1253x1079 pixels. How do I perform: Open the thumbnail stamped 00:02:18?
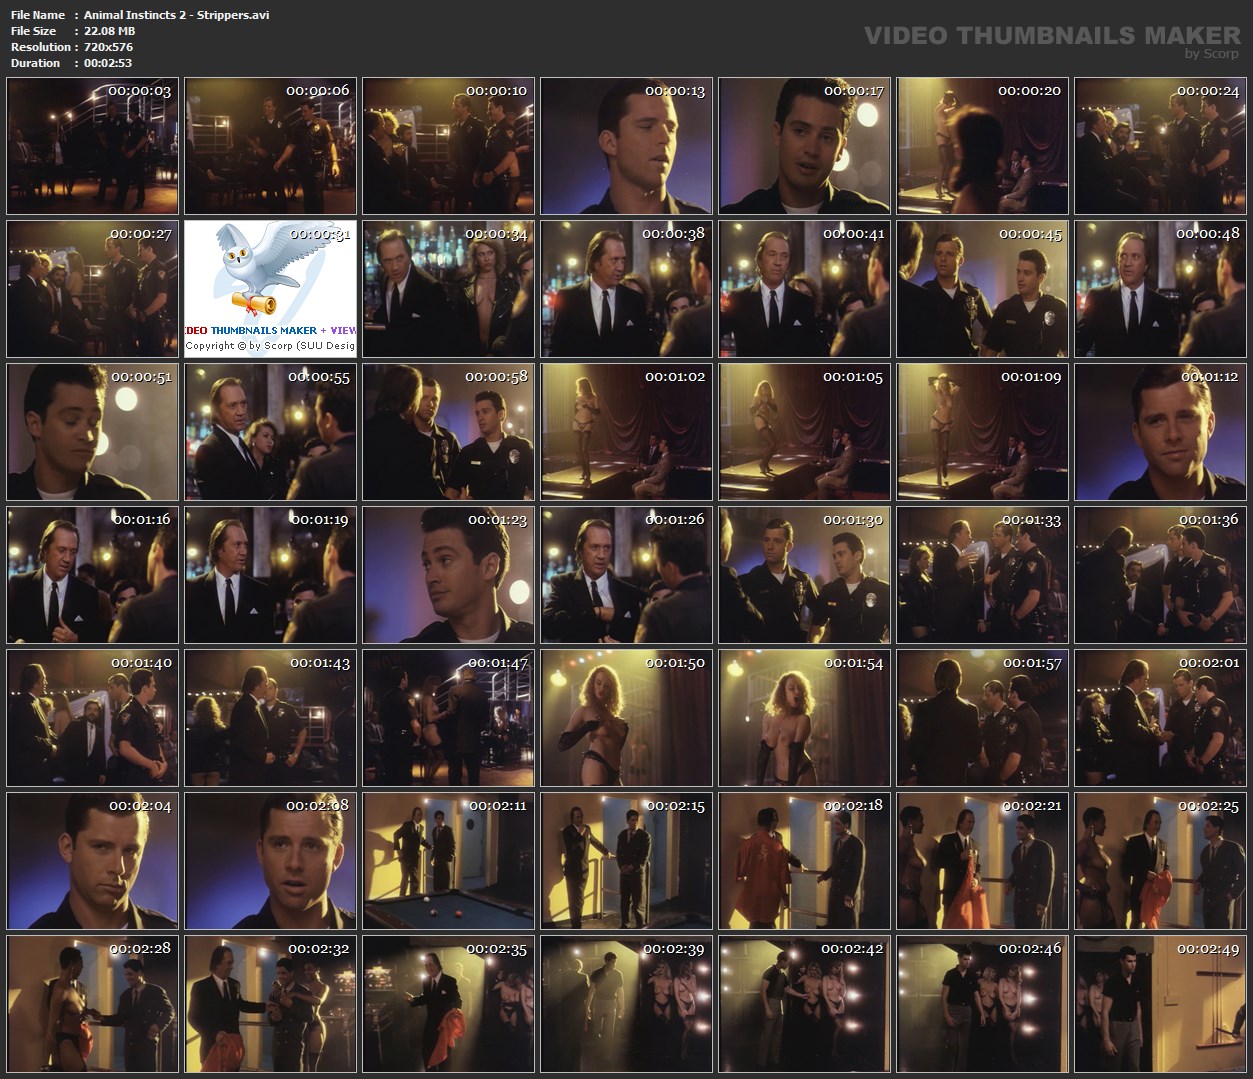805,861
